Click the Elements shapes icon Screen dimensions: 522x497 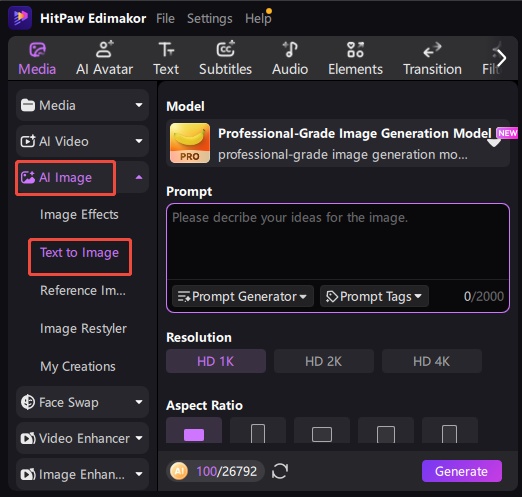click(355, 50)
